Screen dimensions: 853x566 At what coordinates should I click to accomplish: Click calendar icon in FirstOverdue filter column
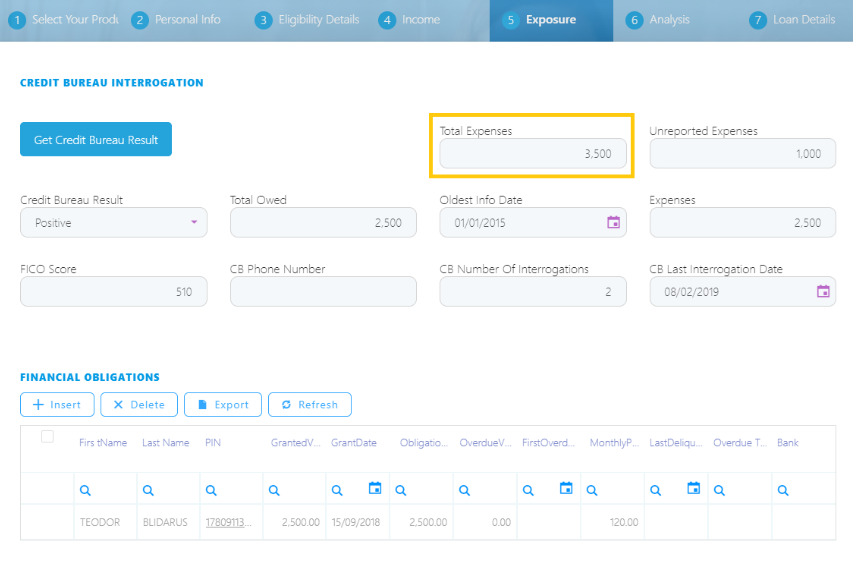pyautogui.click(x=566, y=489)
